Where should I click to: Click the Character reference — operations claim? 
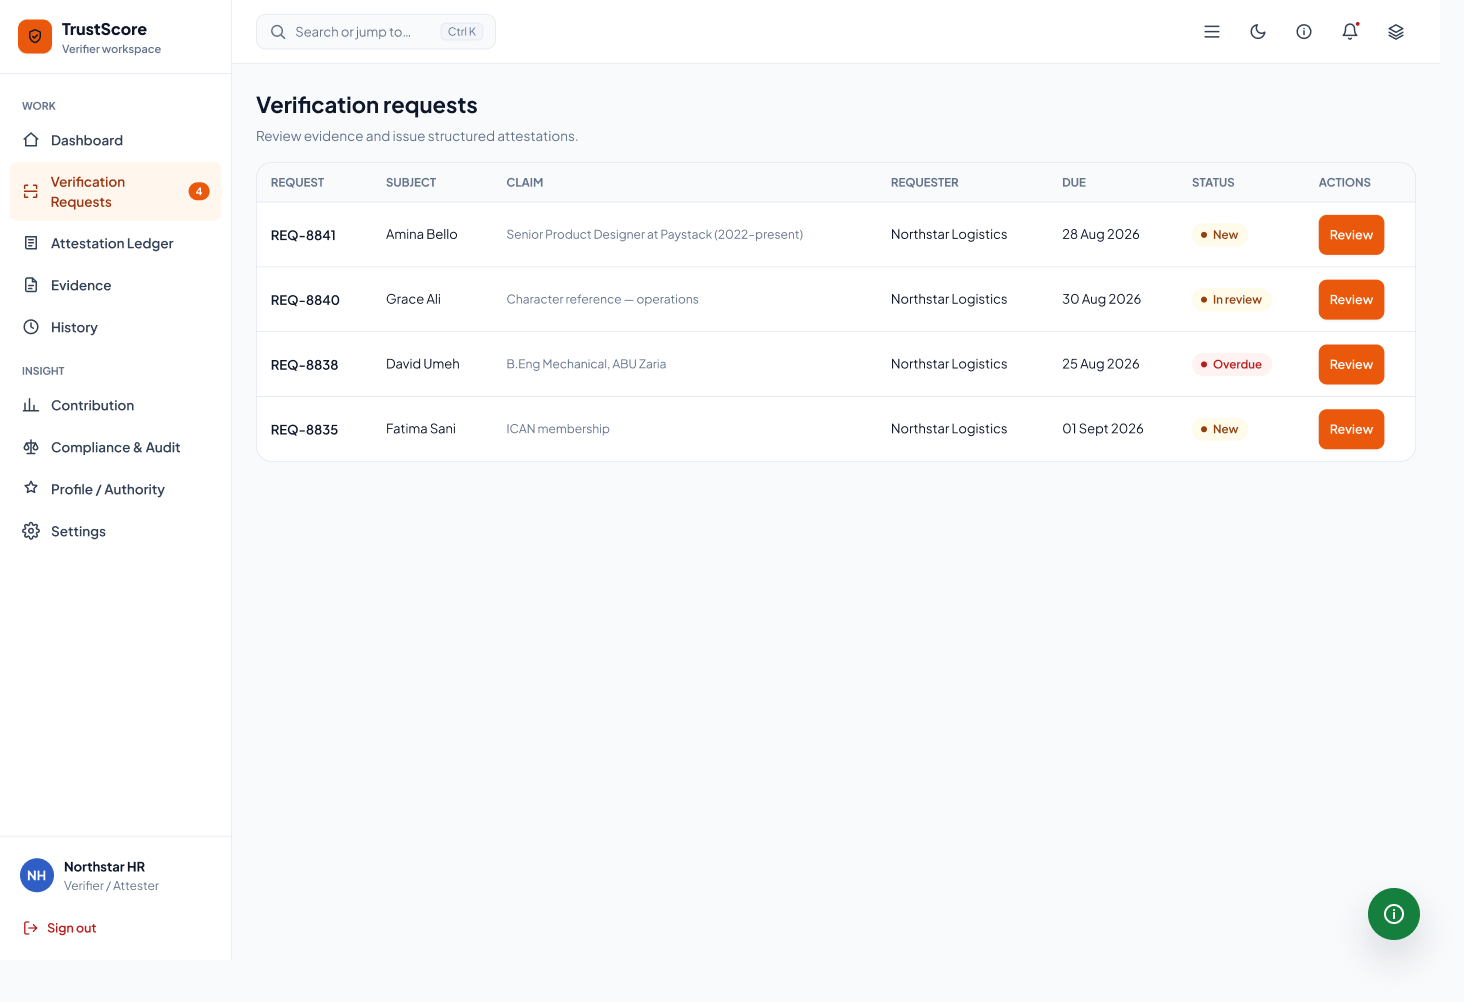602,299
